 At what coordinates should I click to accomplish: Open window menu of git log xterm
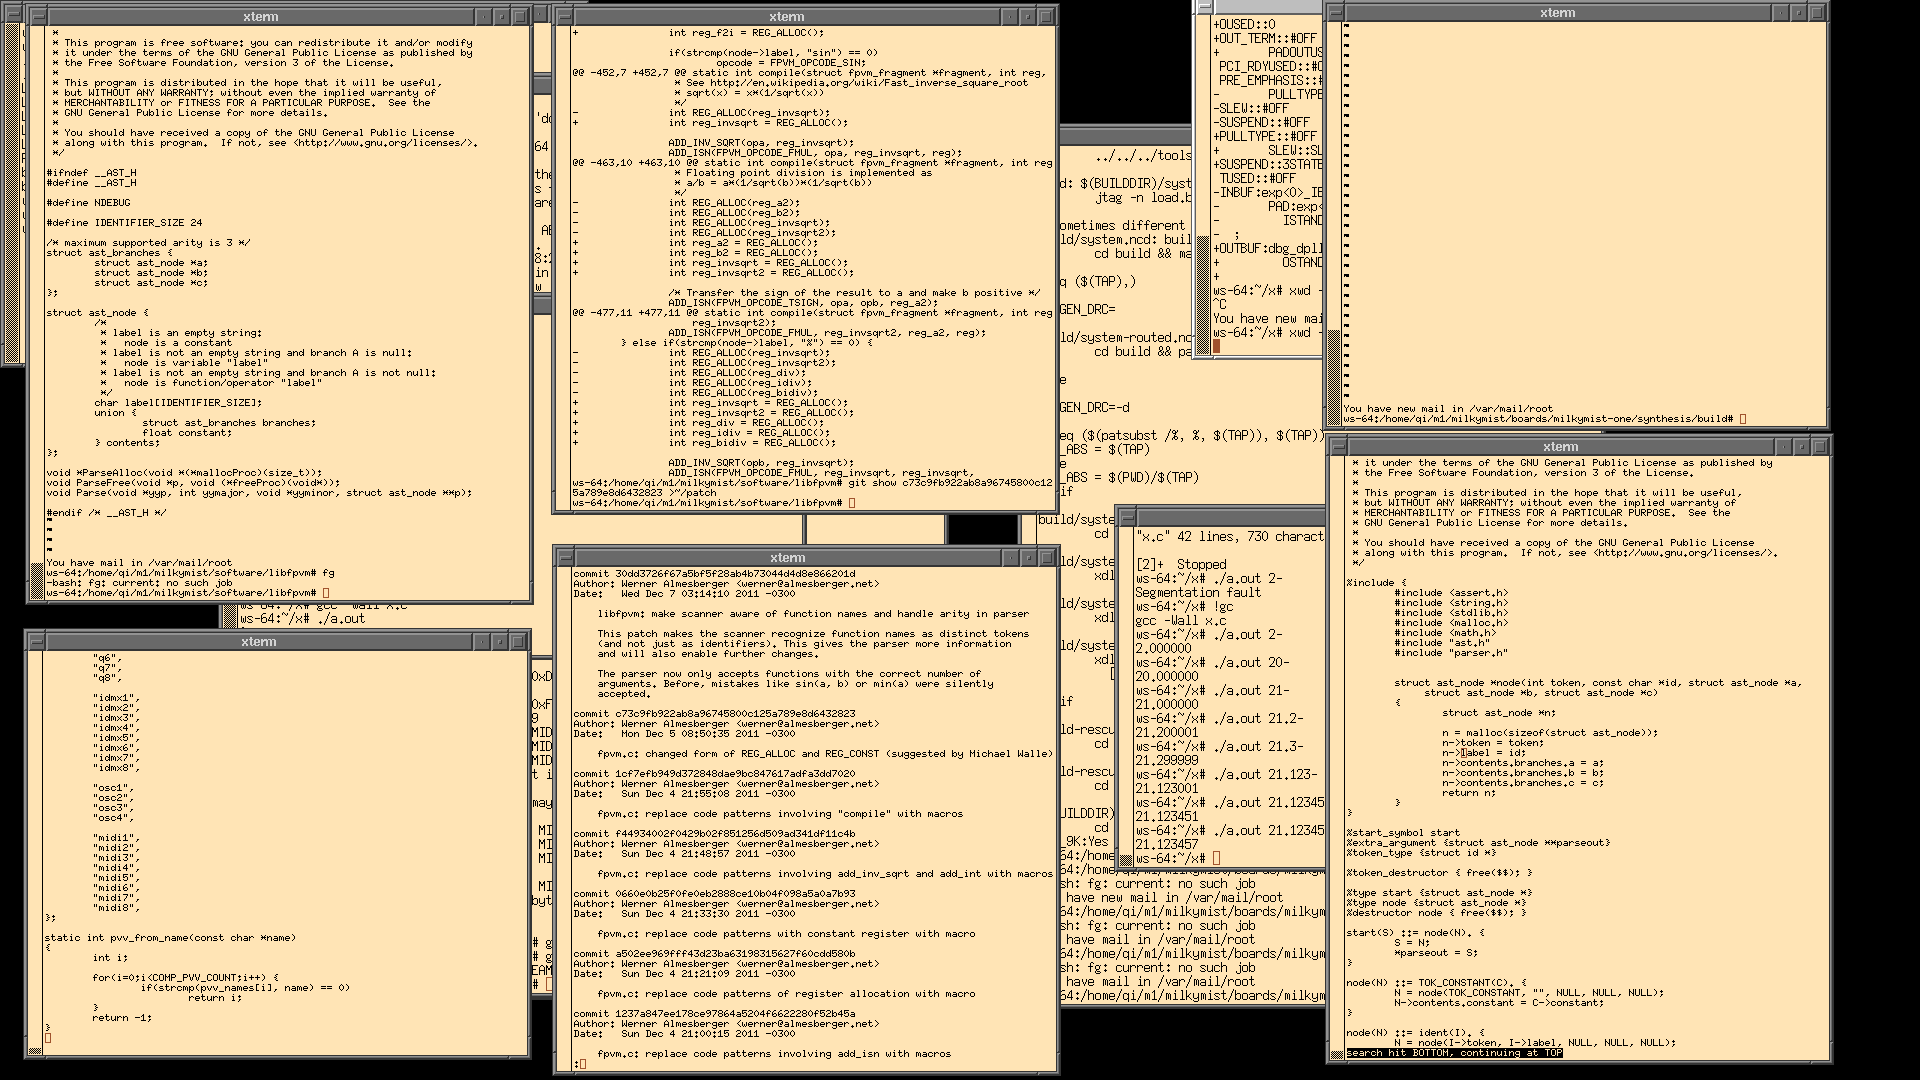coord(565,558)
